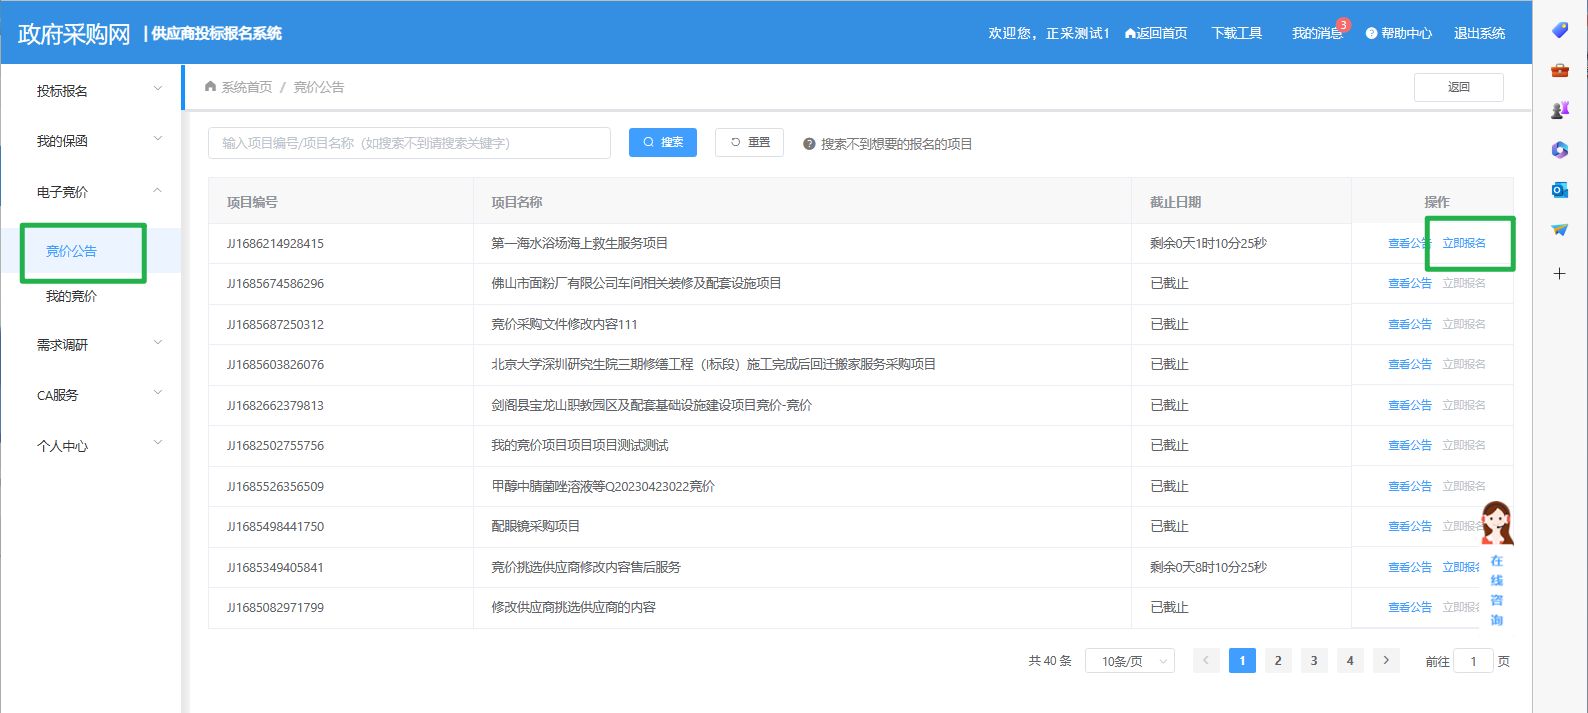Viewport: 1588px width, 713px height.
Task: Select 我的竞价 in the sidebar
Action: click(x=72, y=296)
